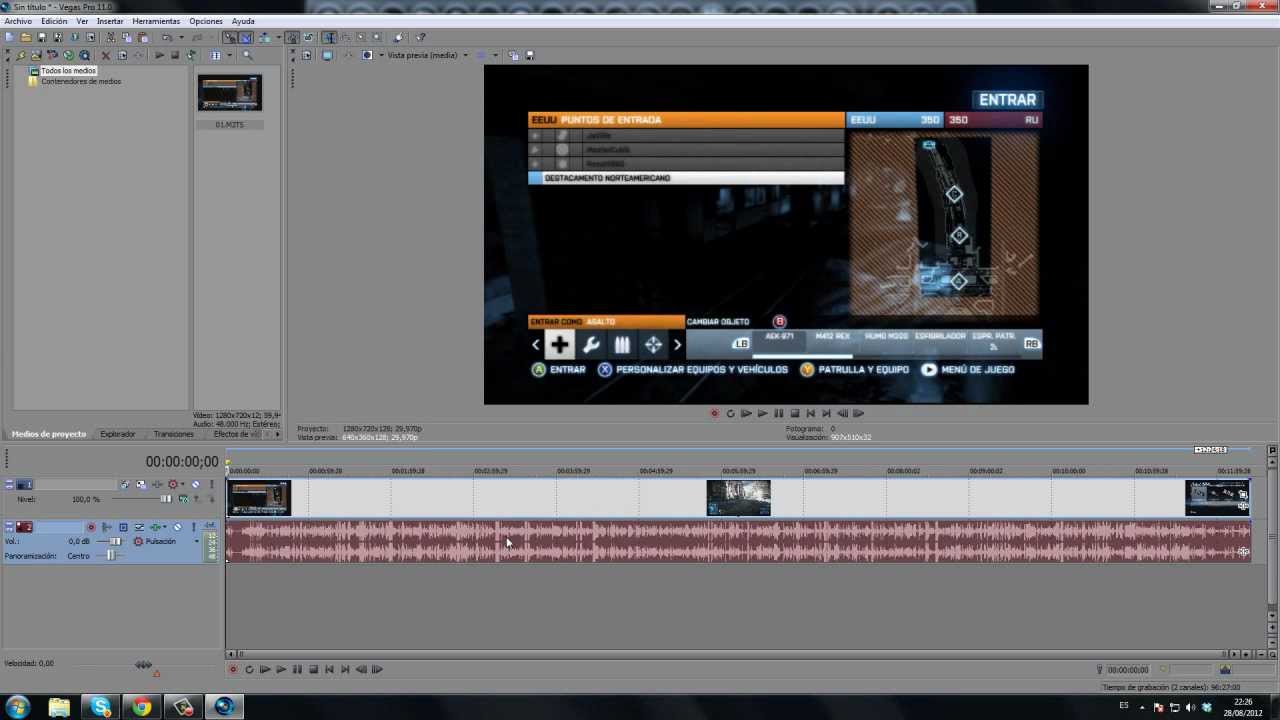
Task: Adjust the video track Nivel slider
Action: pyautogui.click(x=166, y=499)
